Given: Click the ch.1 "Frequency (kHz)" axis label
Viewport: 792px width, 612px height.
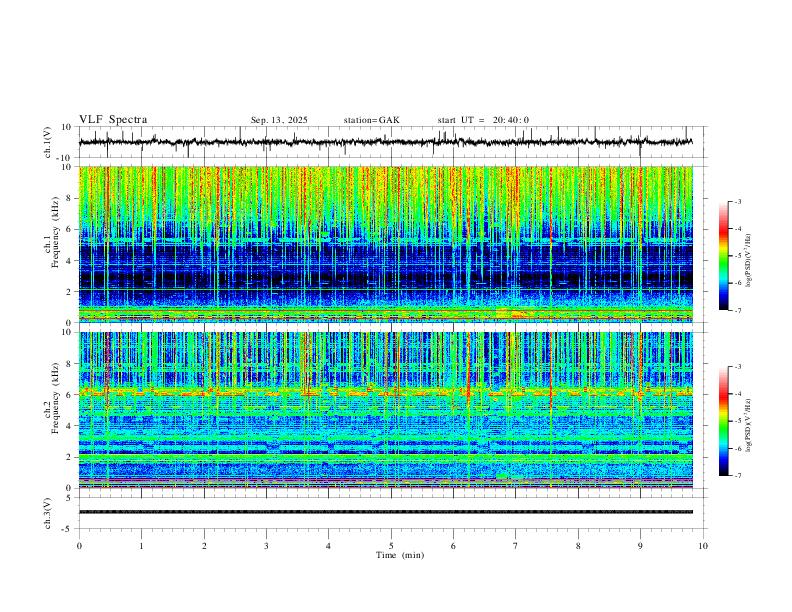Looking at the screenshot, I should [55, 233].
